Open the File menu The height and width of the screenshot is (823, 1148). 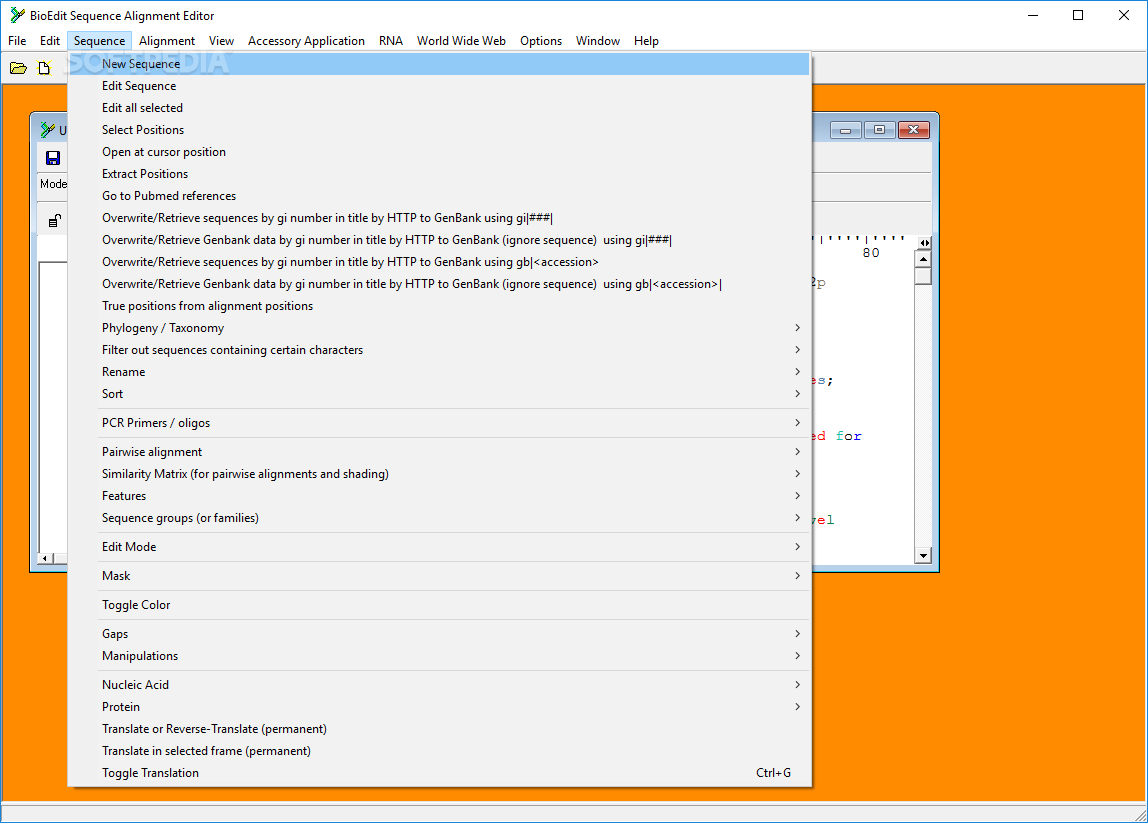click(x=17, y=41)
